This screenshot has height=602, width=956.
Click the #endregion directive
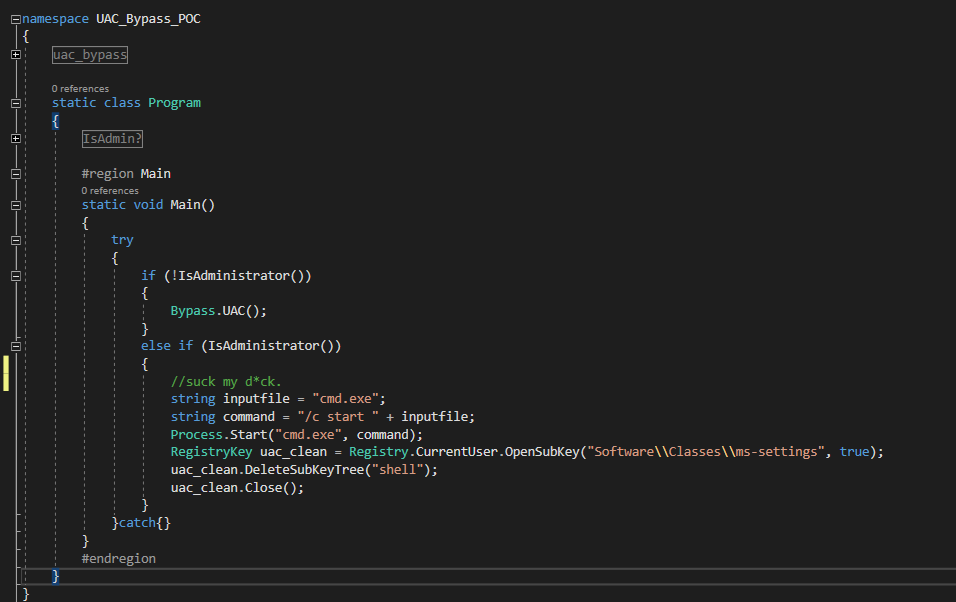pos(119,559)
